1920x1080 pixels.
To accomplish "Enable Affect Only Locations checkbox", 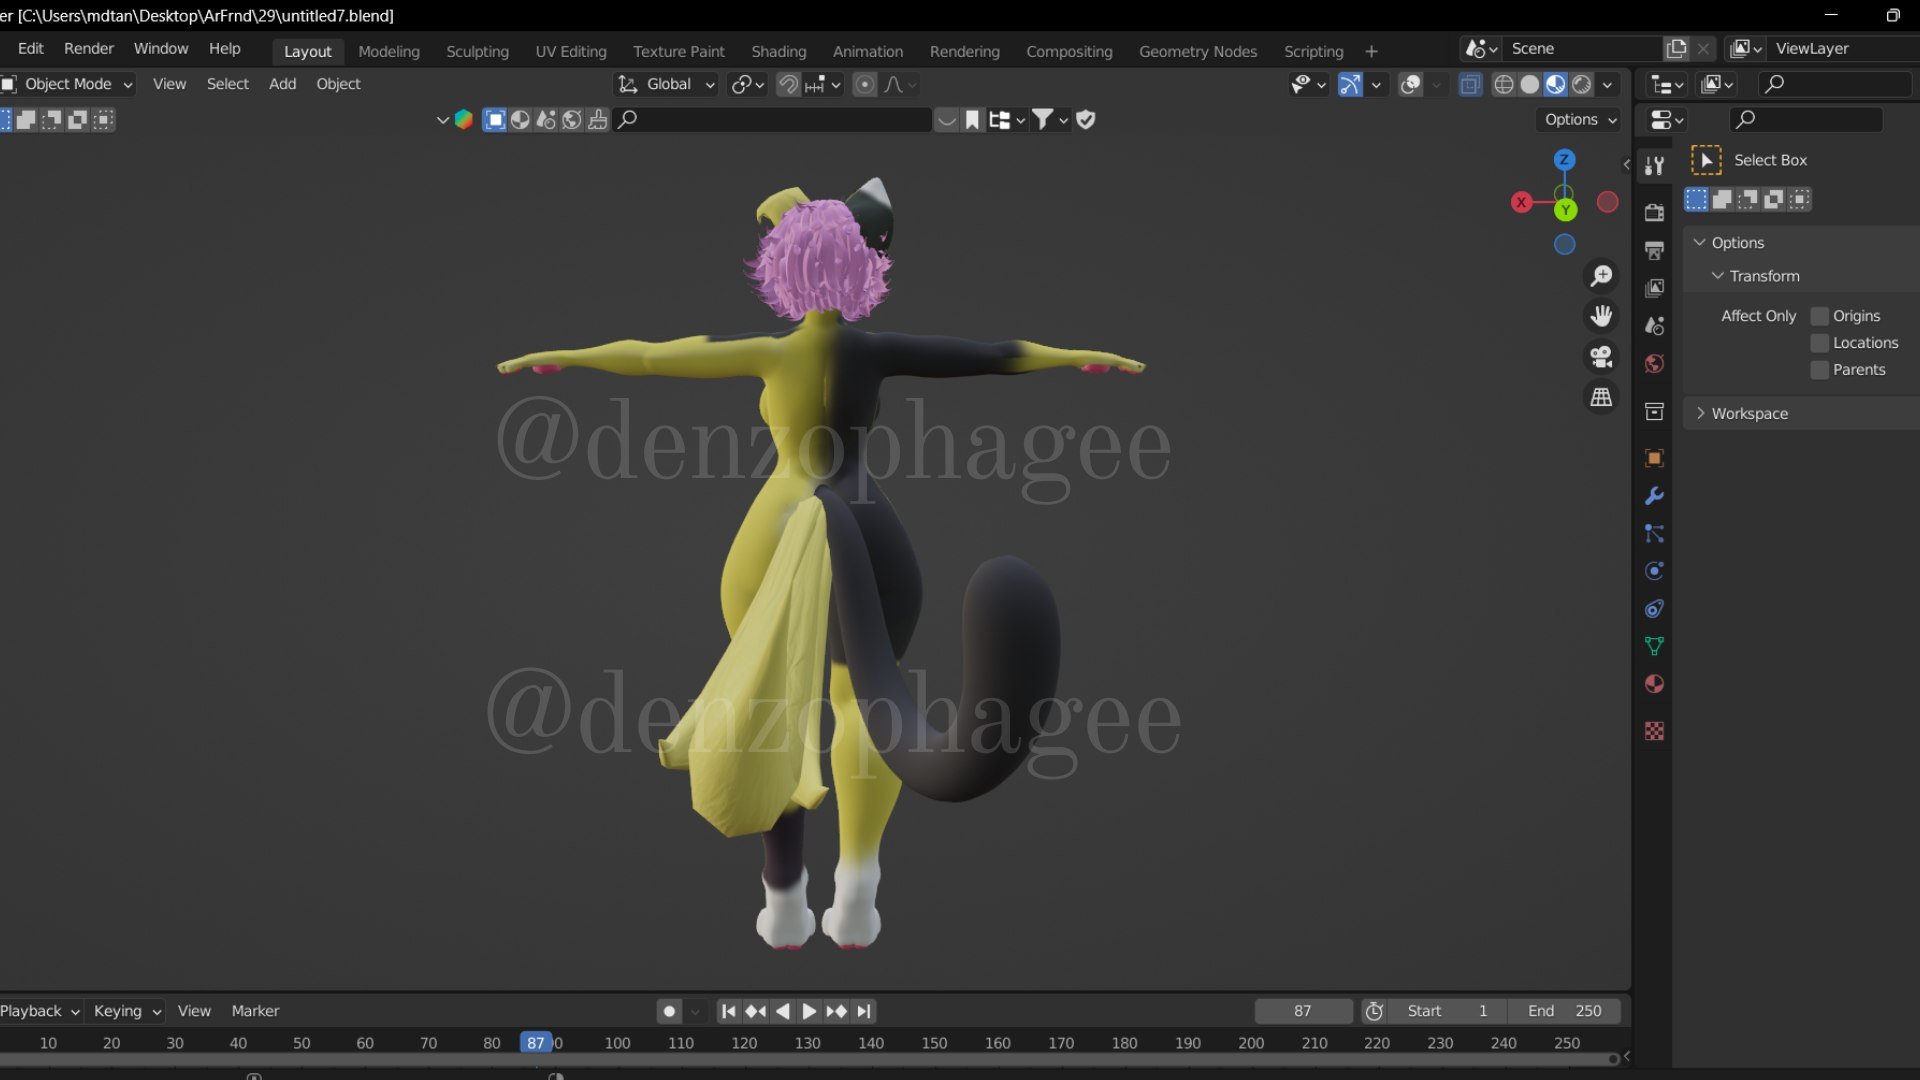I will pyautogui.click(x=1820, y=343).
